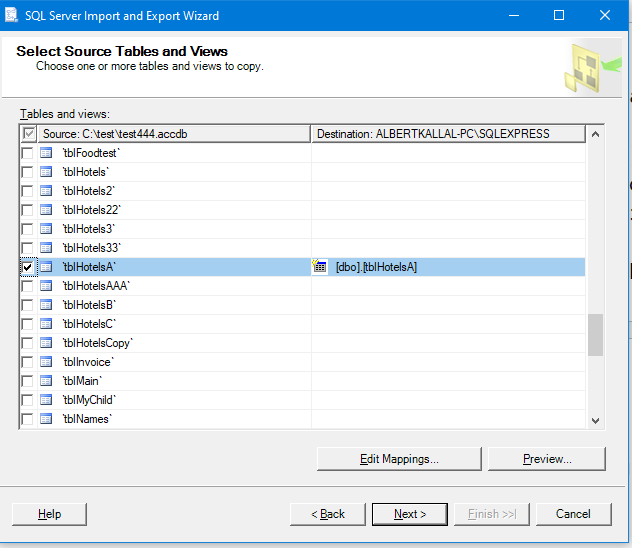Click the tblHotelsAAA table icon
This screenshot has height=548, width=632.
pyautogui.click(x=46, y=286)
